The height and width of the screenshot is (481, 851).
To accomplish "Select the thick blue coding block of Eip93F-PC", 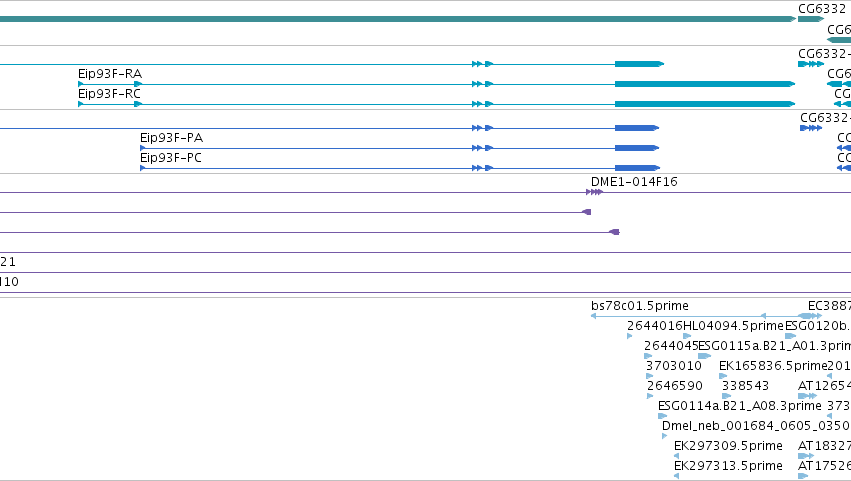I will tap(637, 168).
